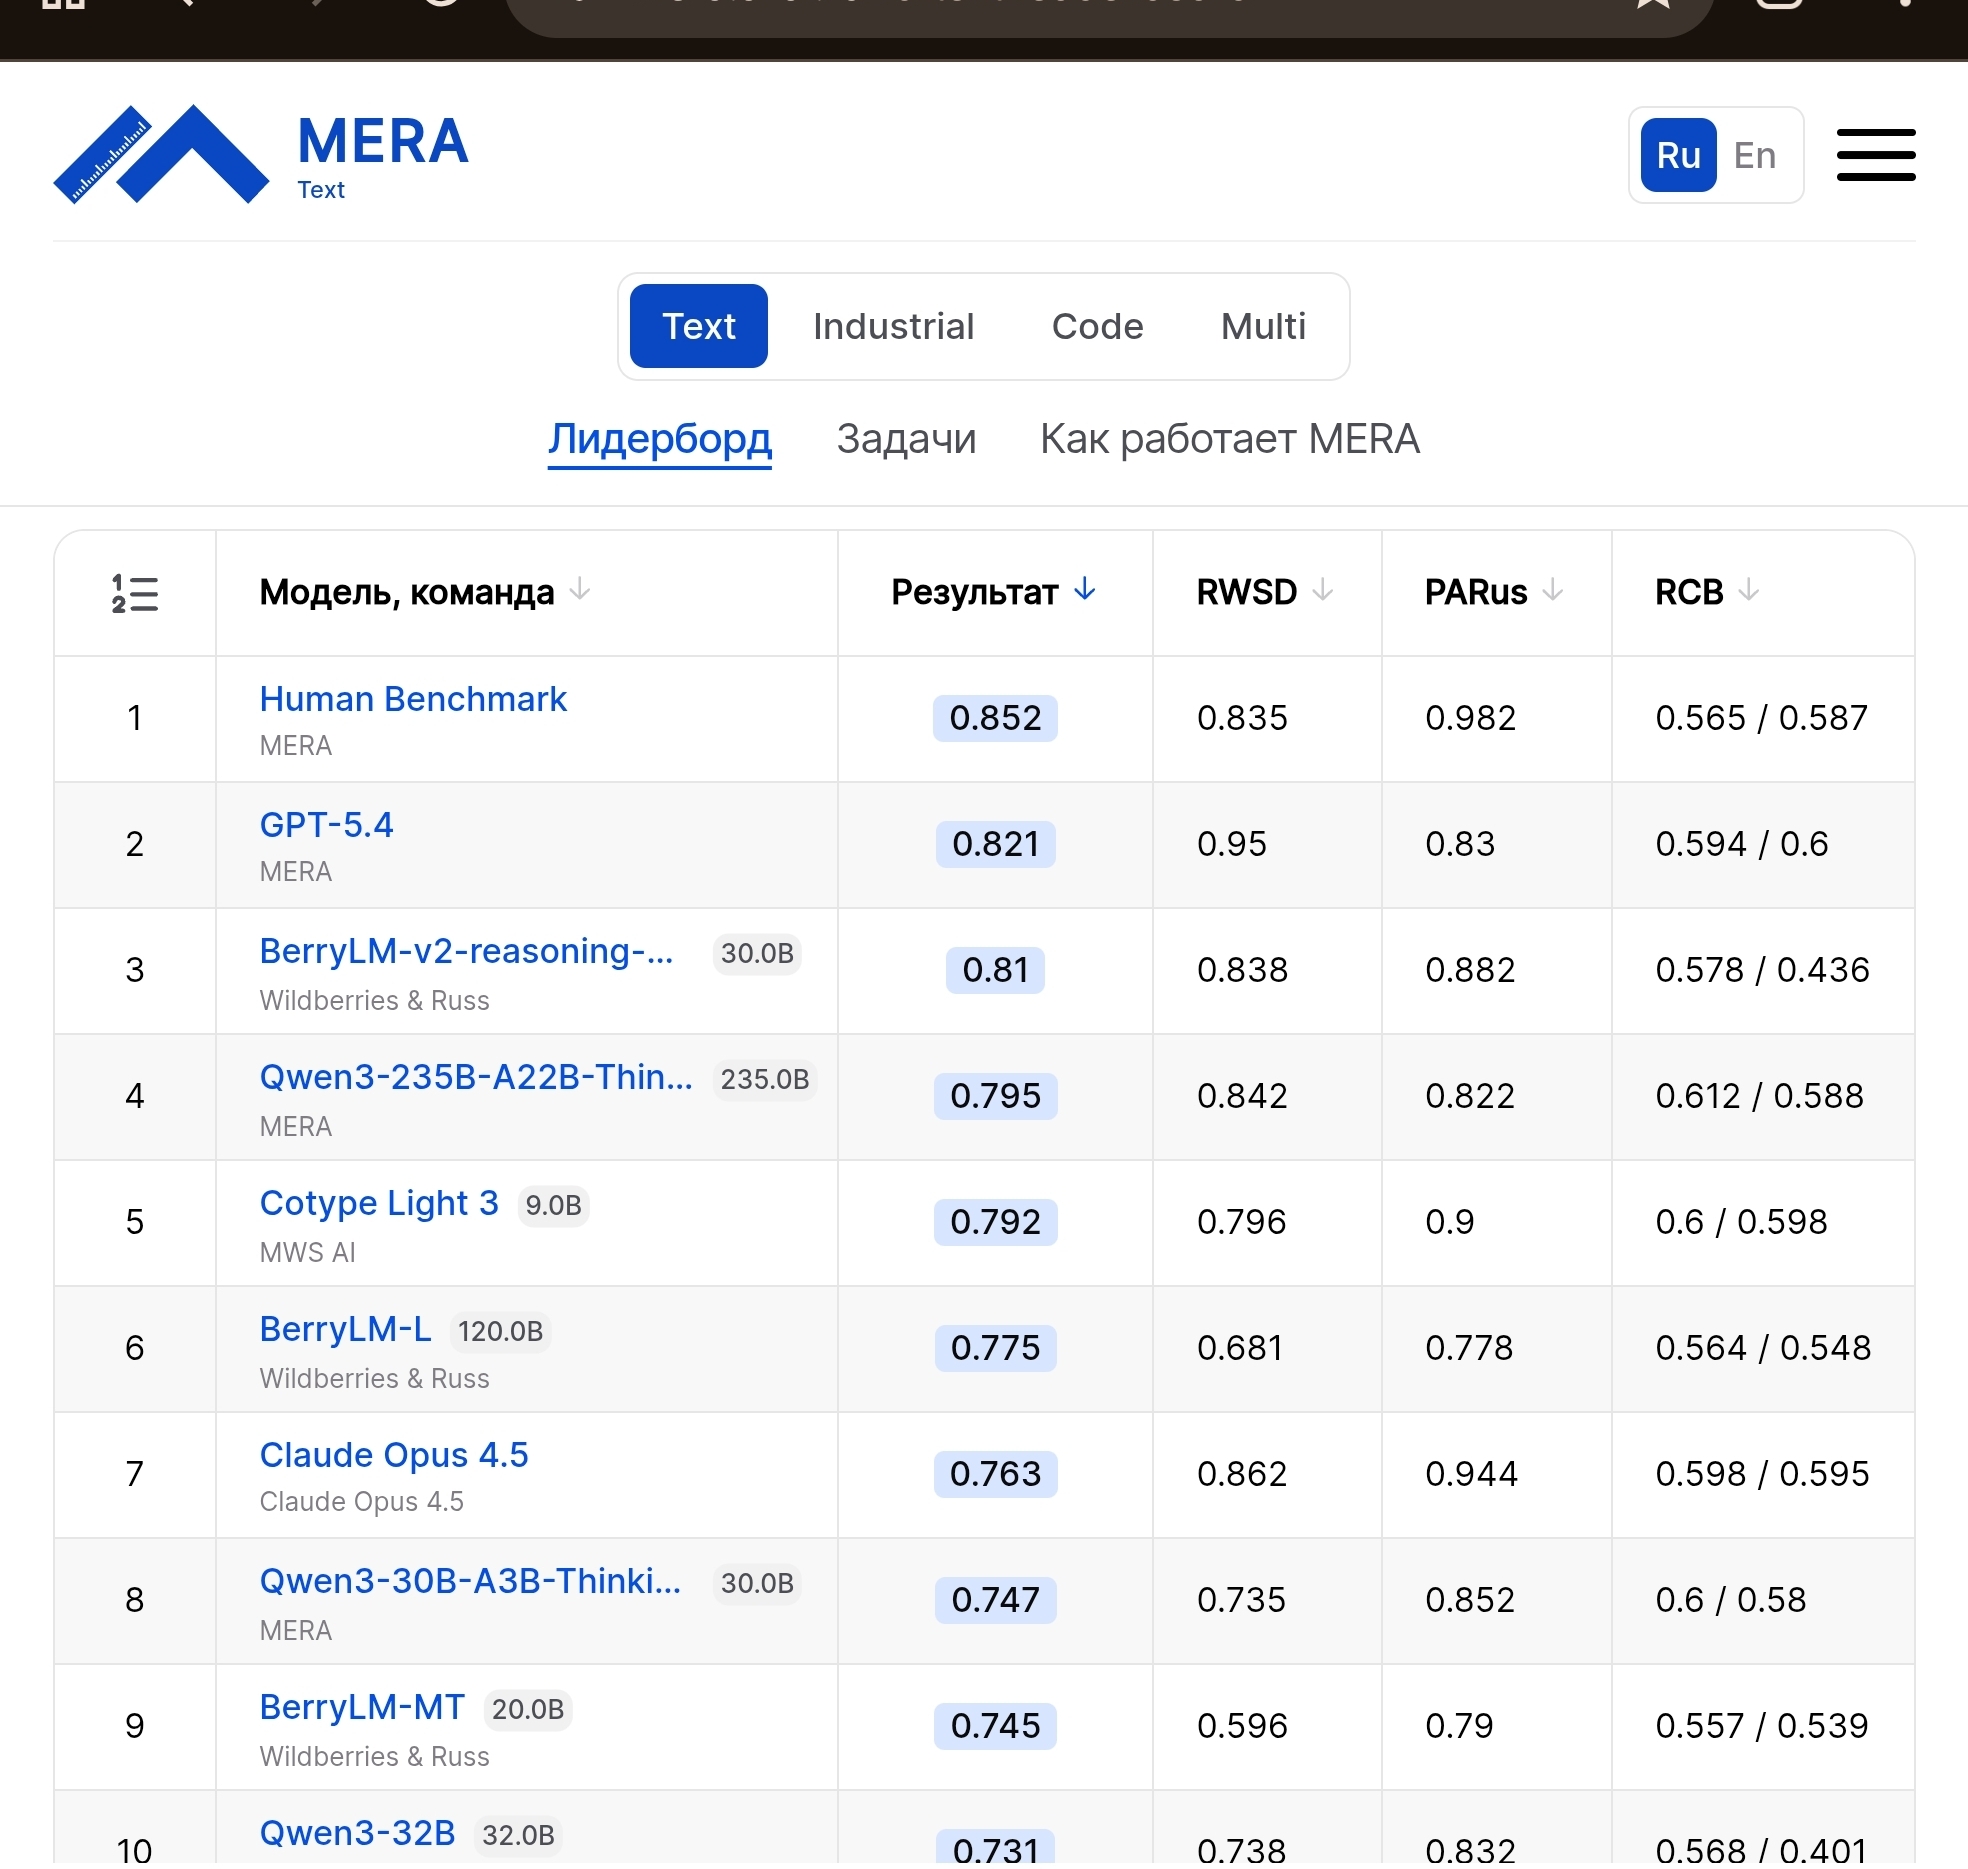1968x1869 pixels.
Task: Click the MERA title text
Action: [x=383, y=141]
